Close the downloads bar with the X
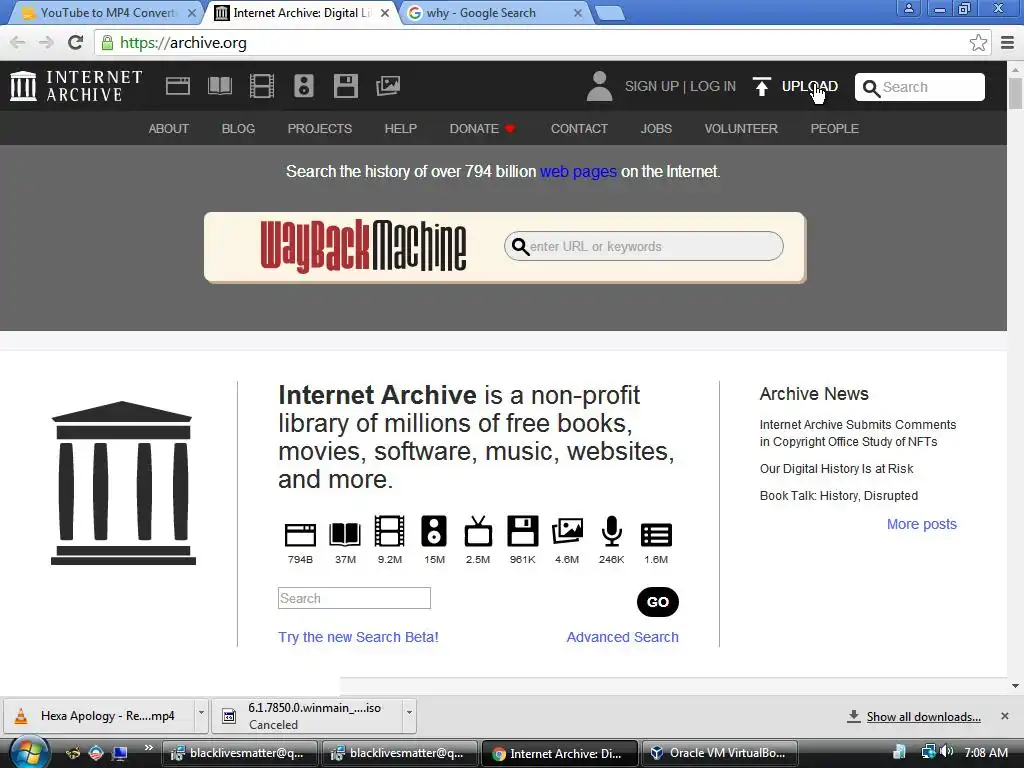This screenshot has width=1024, height=768. [x=1004, y=716]
